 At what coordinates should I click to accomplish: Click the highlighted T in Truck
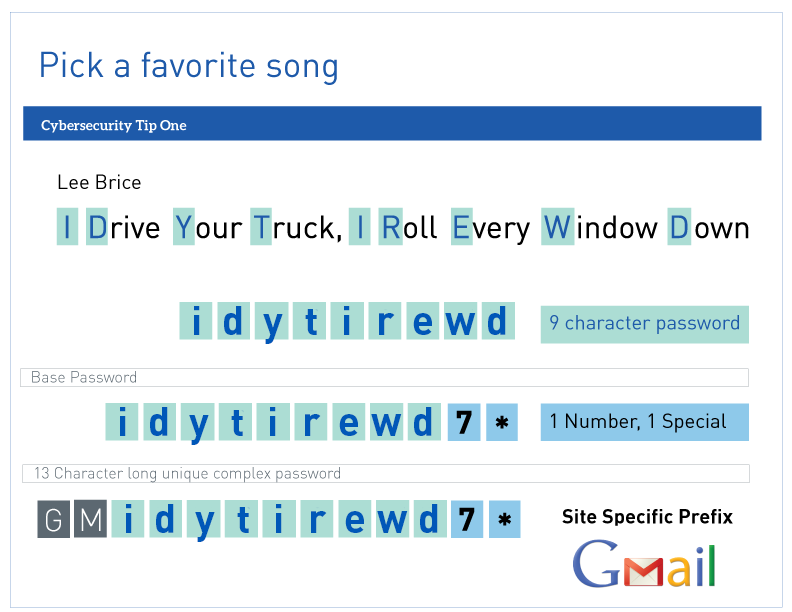[261, 228]
